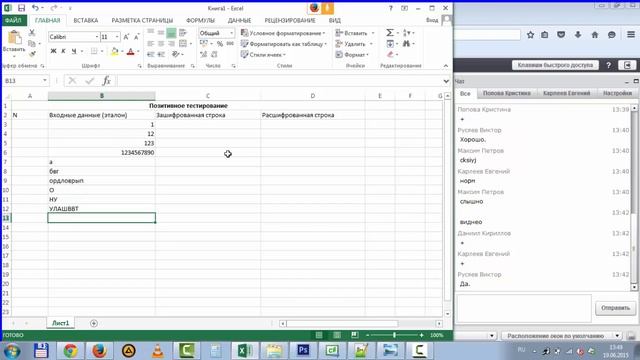This screenshot has width=640, height=360.
Task: Switch to the РЕЦЕНЗИРОВАНИЕ tab
Action: pyautogui.click(x=290, y=20)
